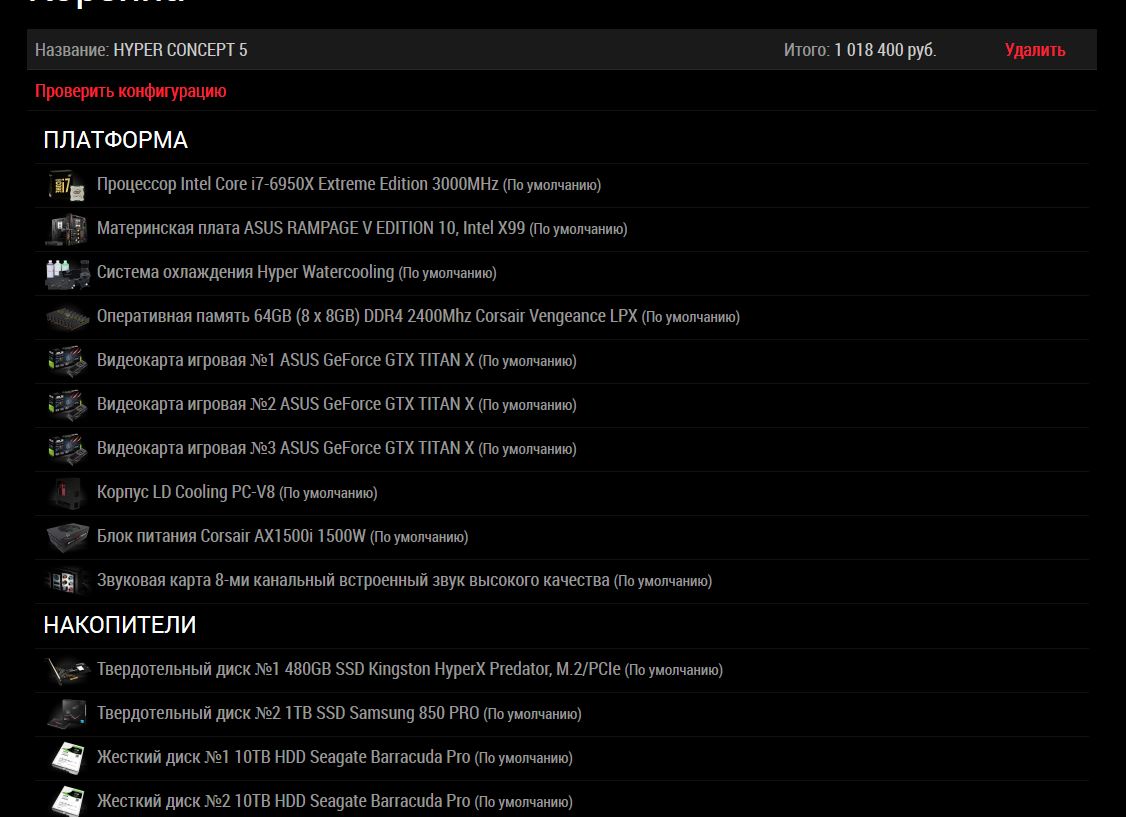
Task: Click the НАКОПИТЕЛИ section heading
Action: (x=120, y=625)
